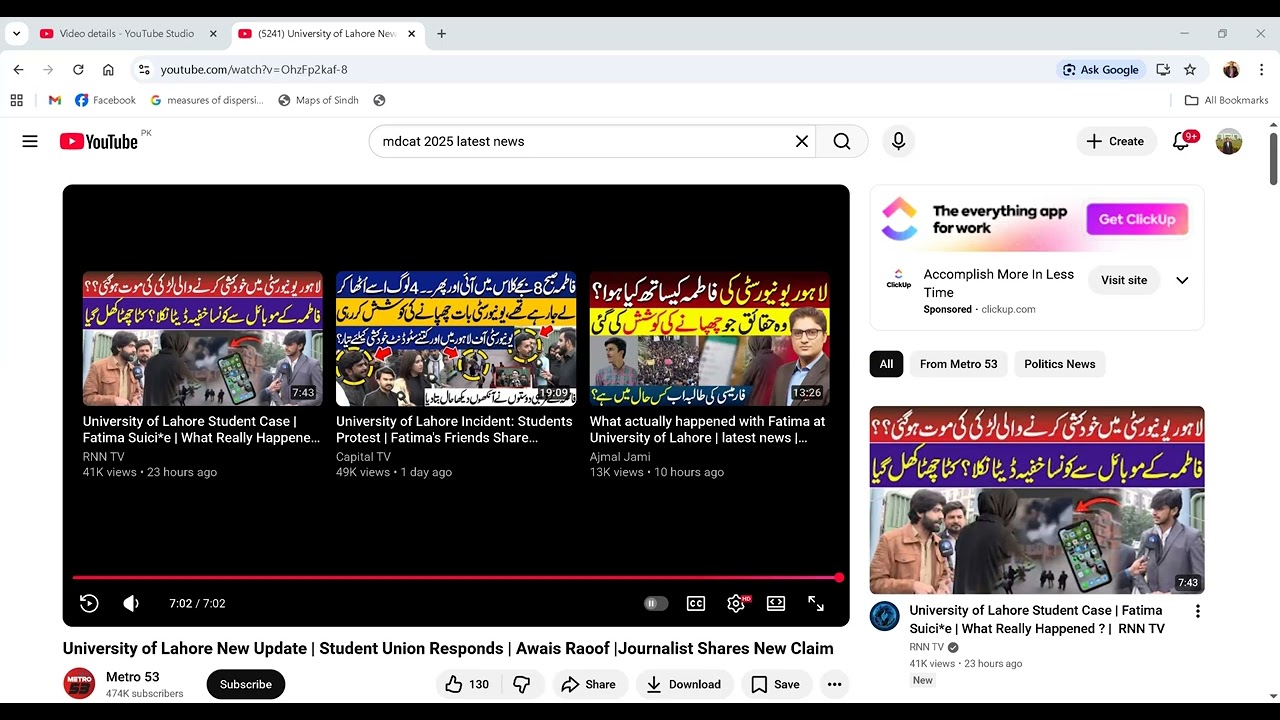The image size is (1280, 720).
Task: Open the All Bookmarks folder
Action: [1226, 100]
